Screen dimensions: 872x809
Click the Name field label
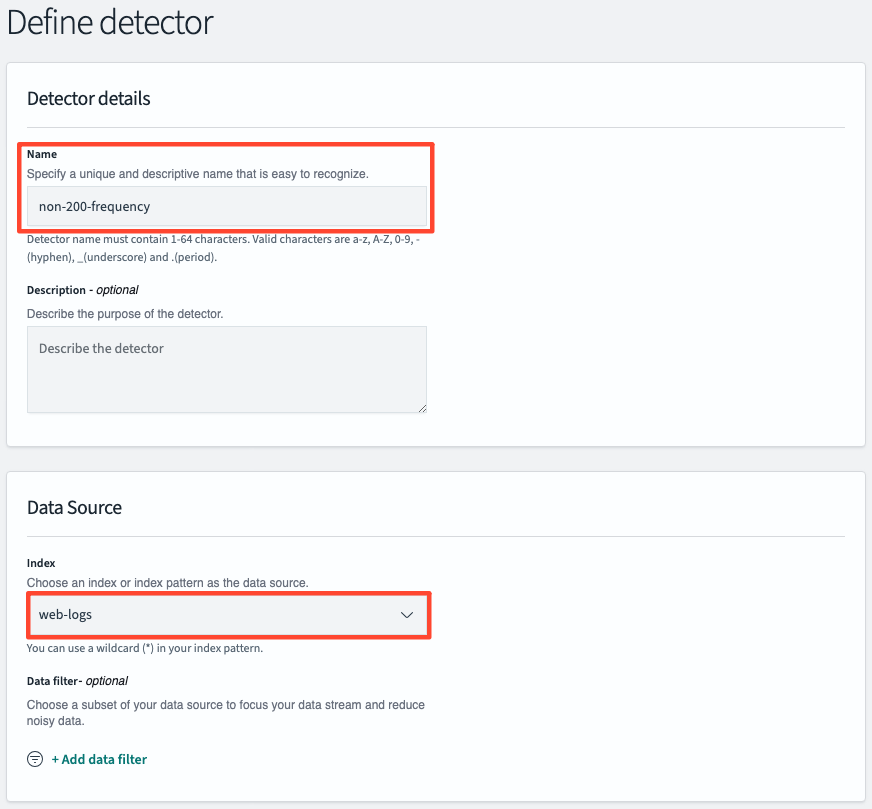coord(42,154)
